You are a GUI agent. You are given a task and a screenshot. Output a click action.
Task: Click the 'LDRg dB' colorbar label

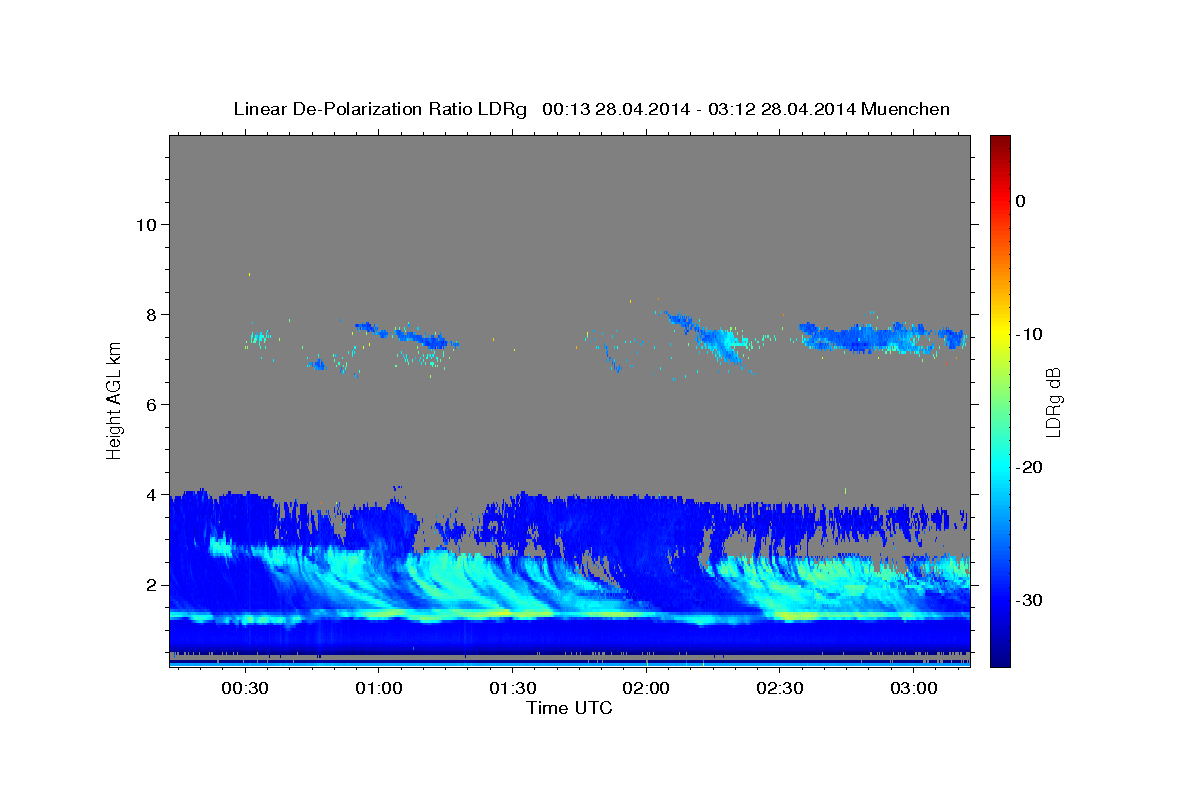click(x=1053, y=401)
